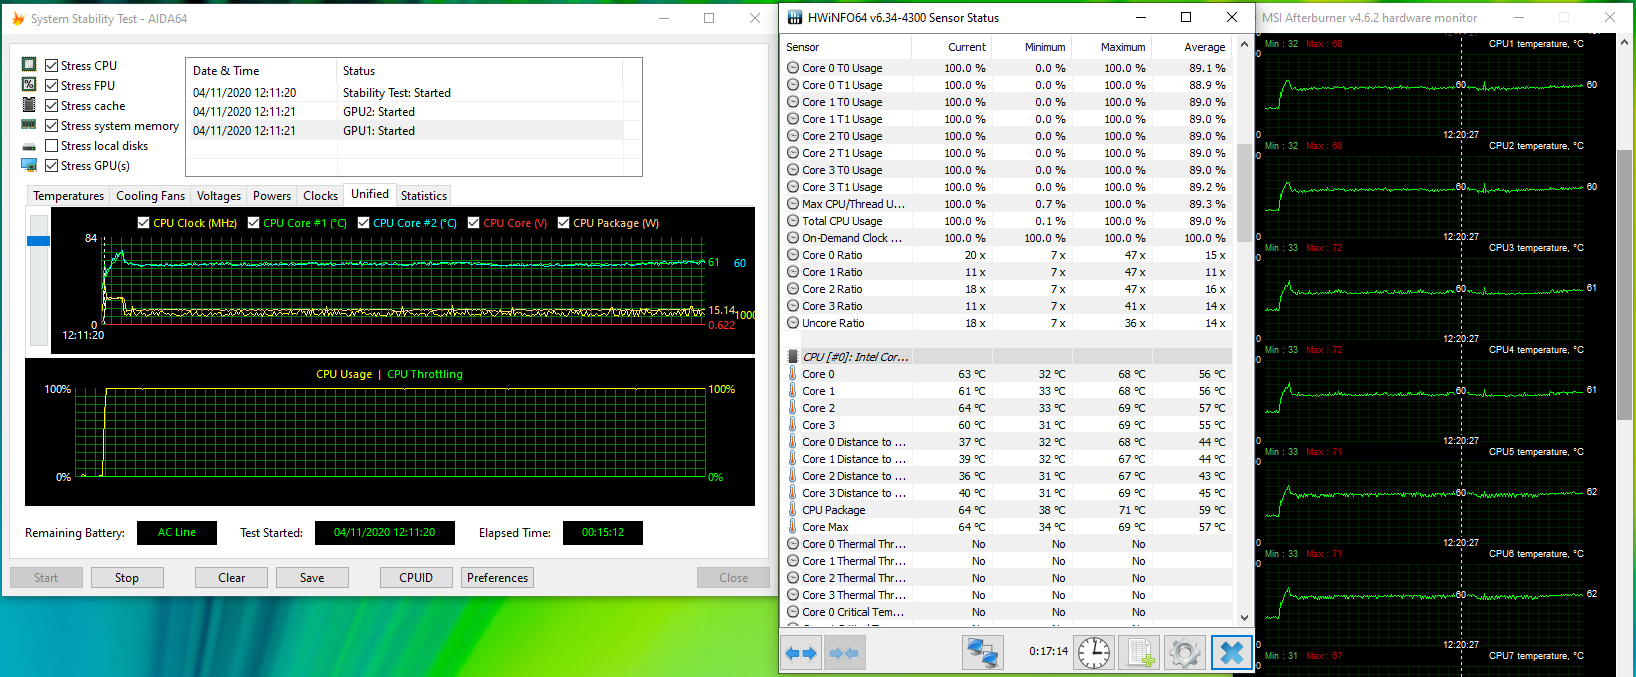Screen dimensions: 1636x677
Task: Click the thermometer icon for Core Max row
Action: point(793,527)
